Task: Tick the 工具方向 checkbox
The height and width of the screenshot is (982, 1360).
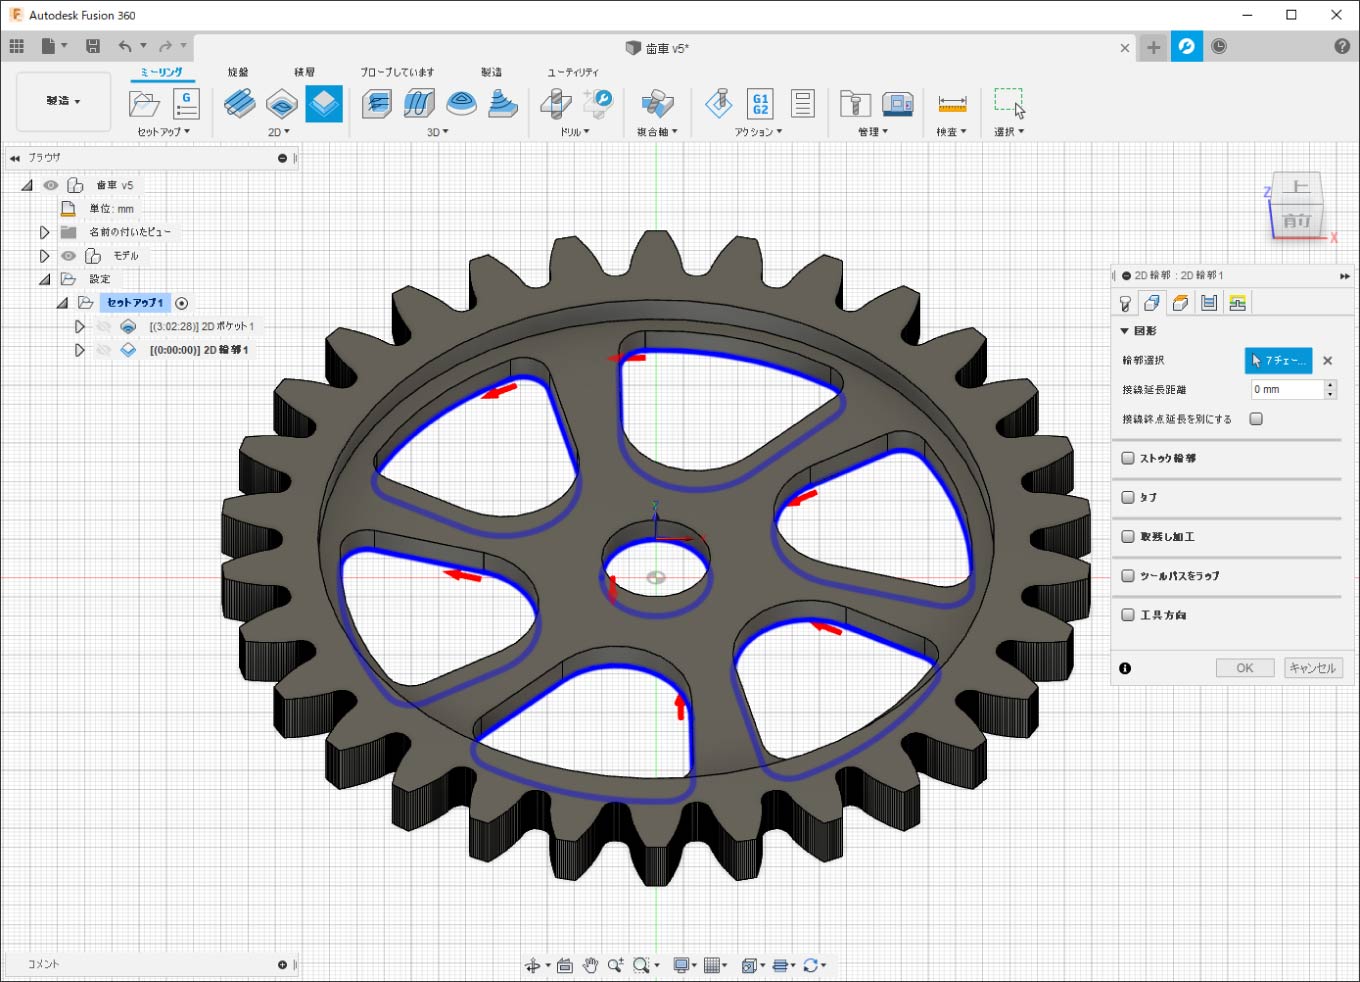Action: [x=1128, y=615]
